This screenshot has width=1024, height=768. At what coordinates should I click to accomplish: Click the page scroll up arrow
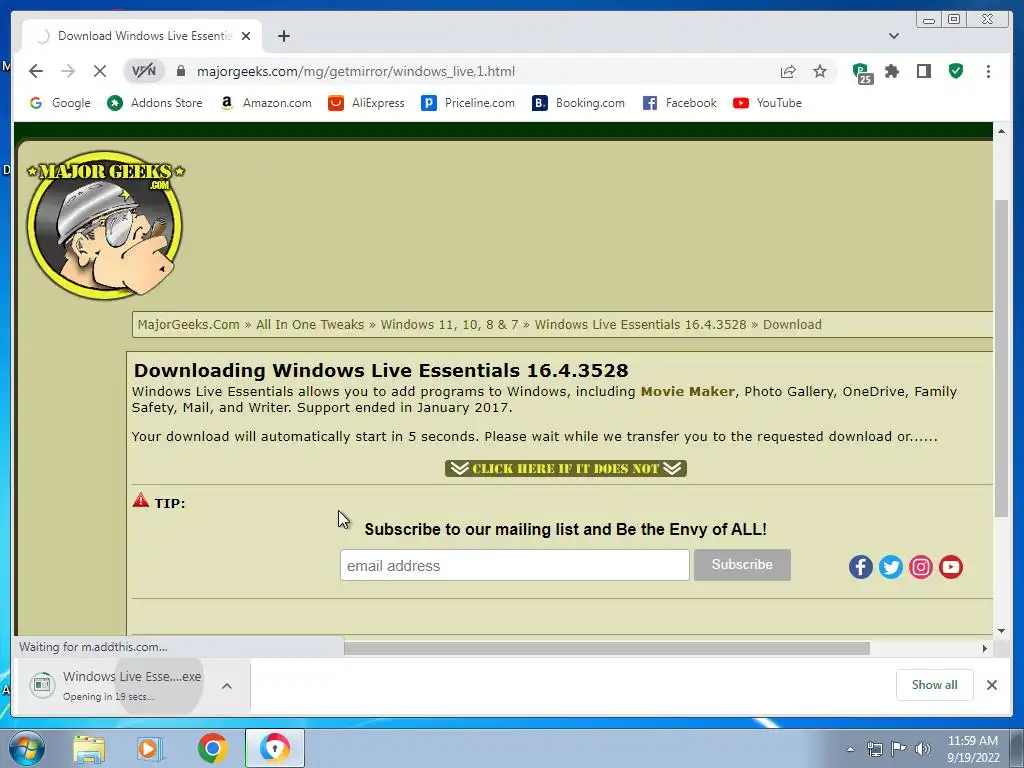click(1001, 131)
